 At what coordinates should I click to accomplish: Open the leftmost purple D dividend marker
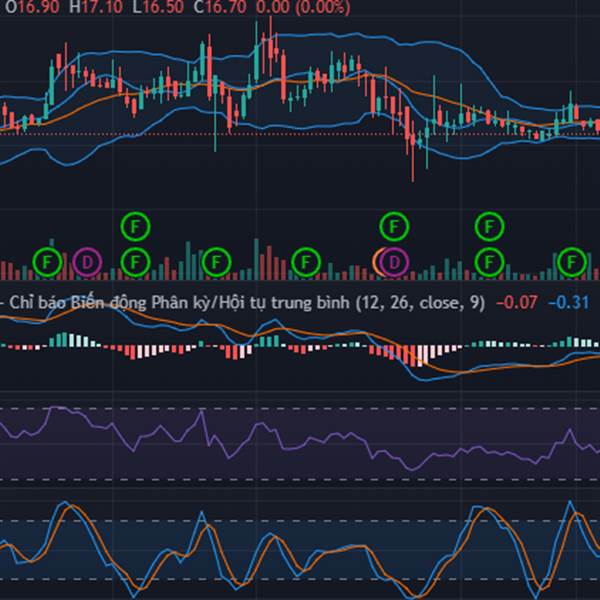(88, 262)
